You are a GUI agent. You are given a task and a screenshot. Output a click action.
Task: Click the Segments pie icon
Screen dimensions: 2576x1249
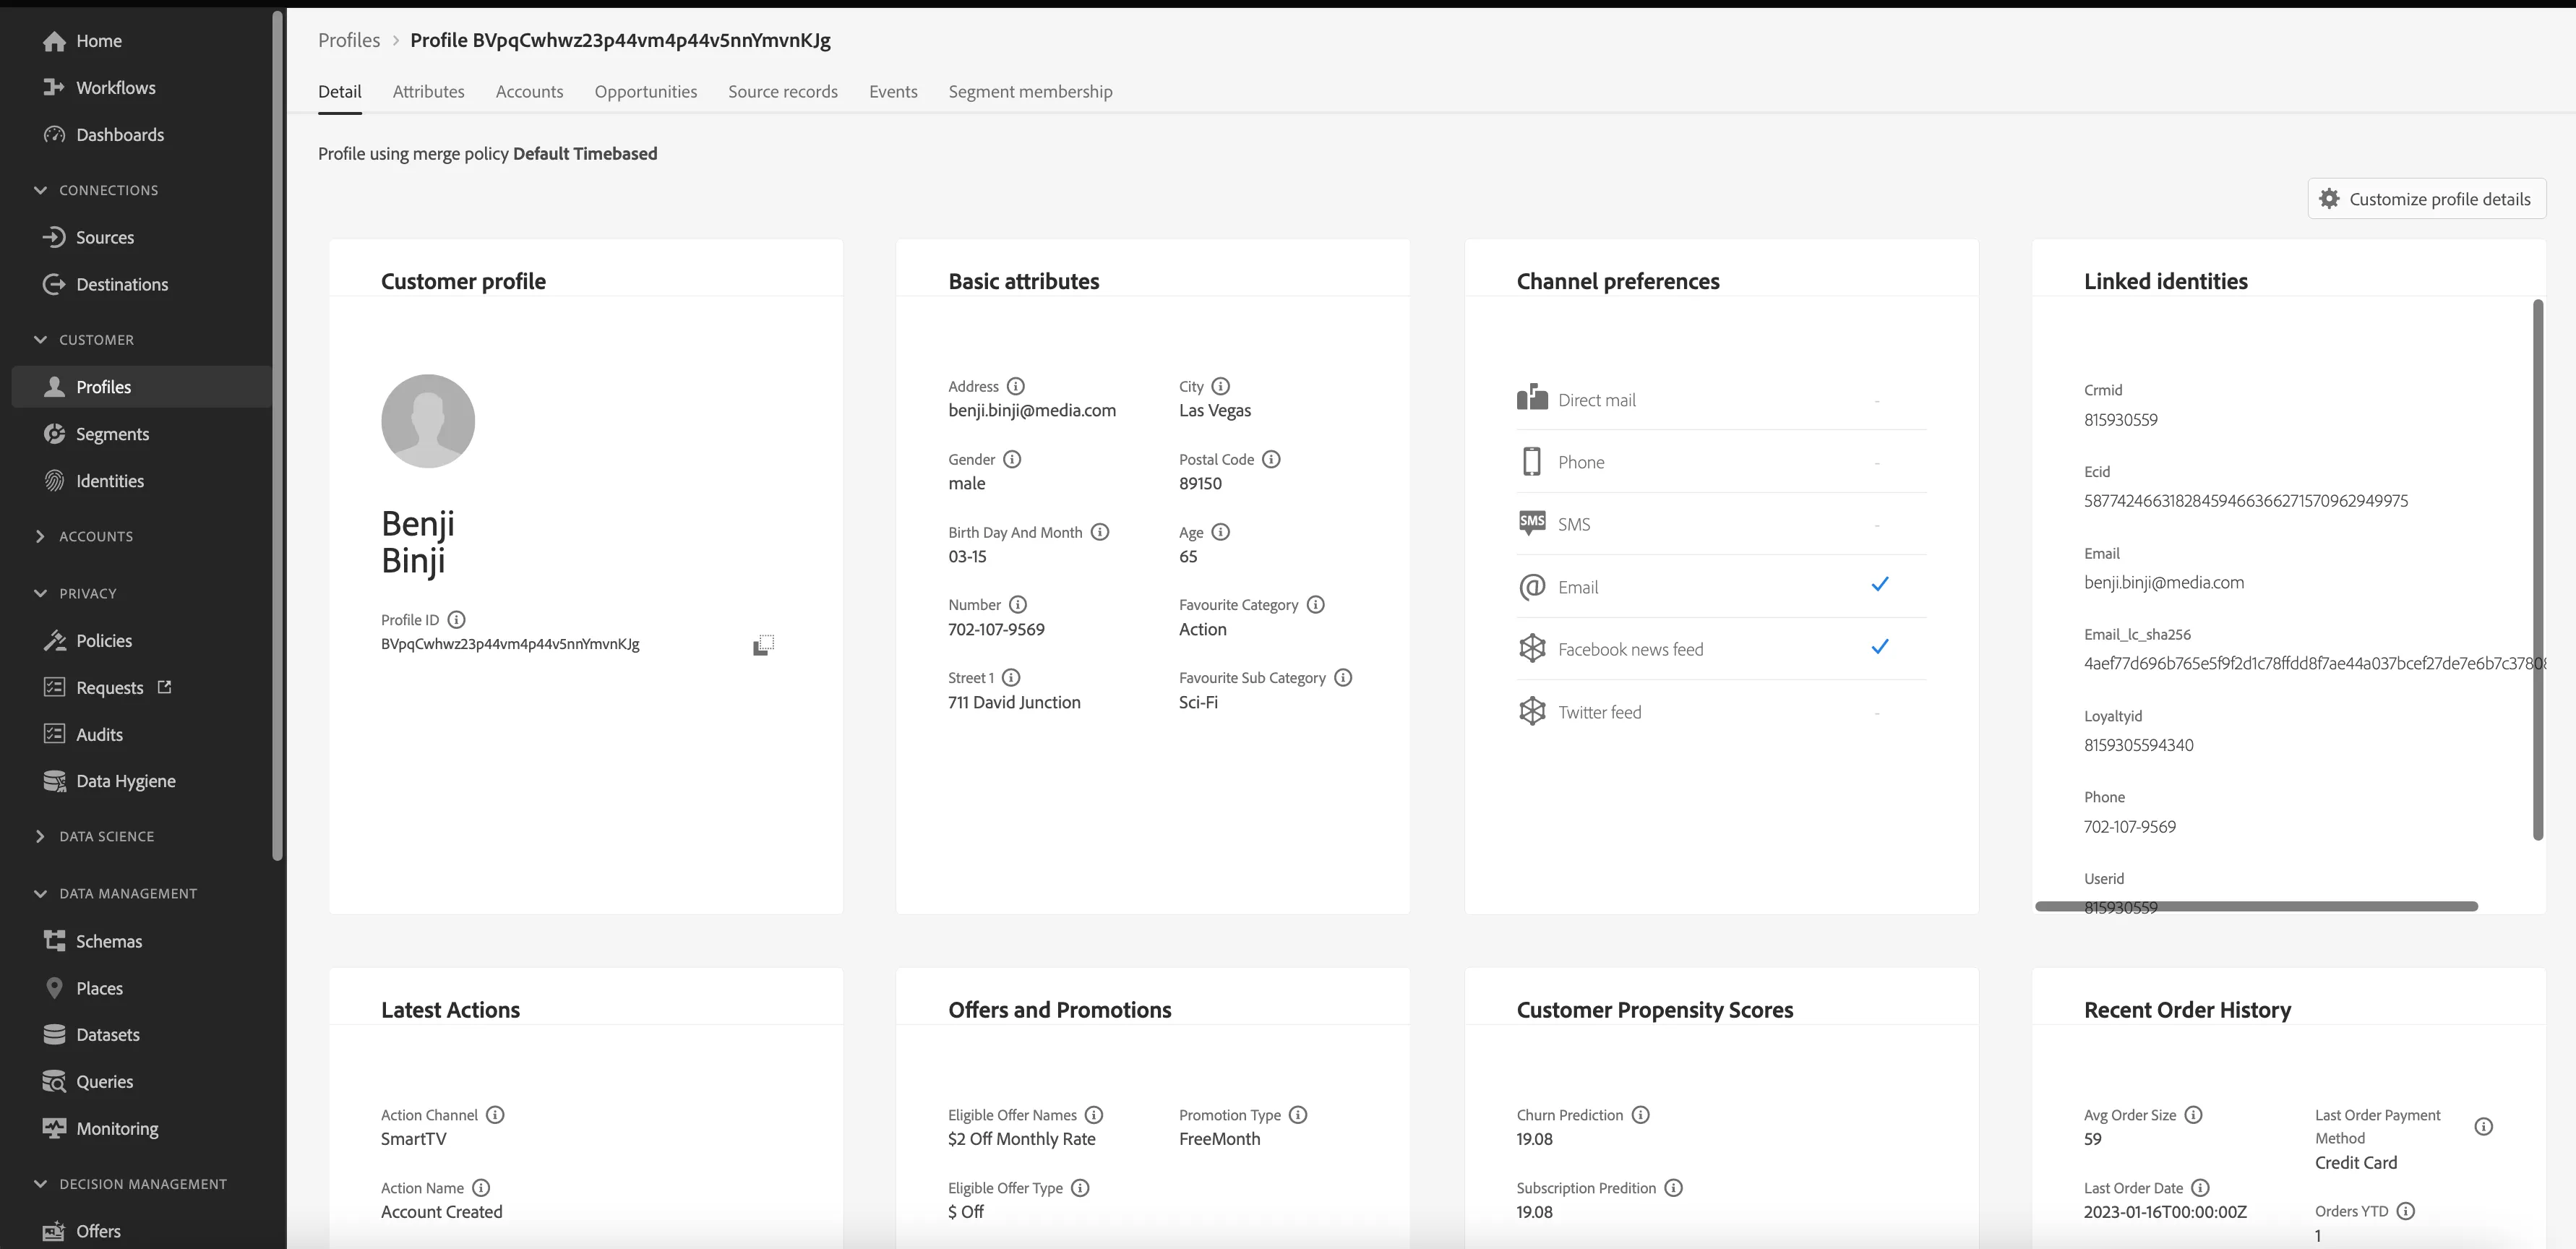pos(54,433)
